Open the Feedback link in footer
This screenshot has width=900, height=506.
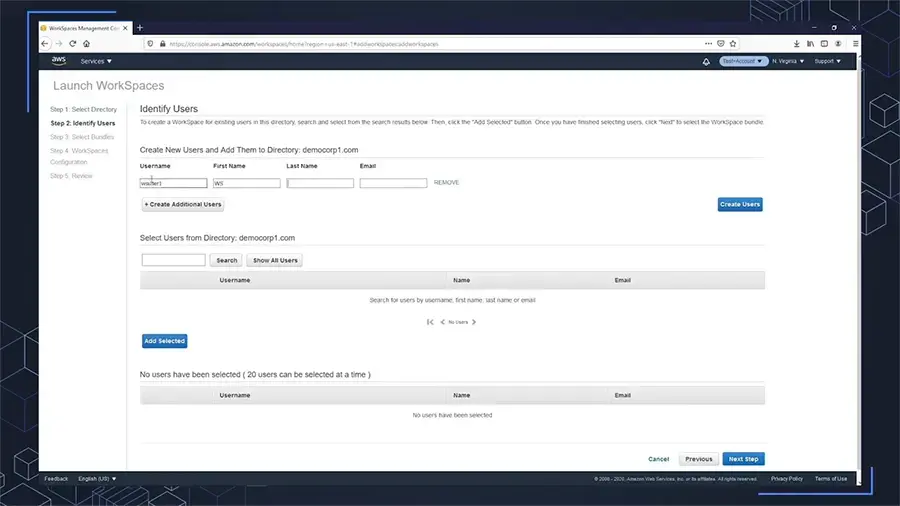[56, 478]
